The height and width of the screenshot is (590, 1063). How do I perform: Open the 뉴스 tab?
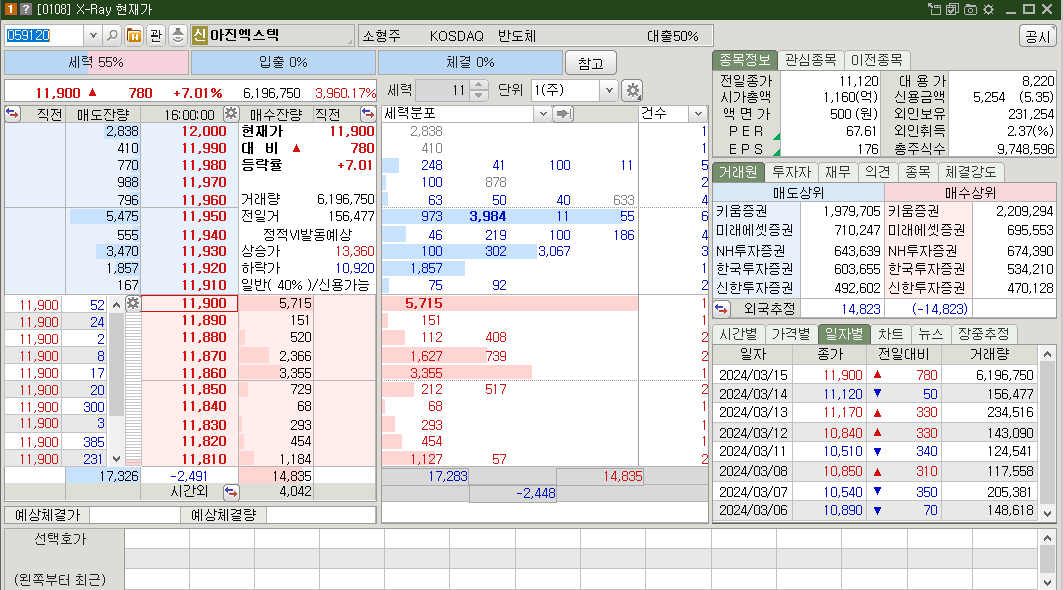pos(930,334)
